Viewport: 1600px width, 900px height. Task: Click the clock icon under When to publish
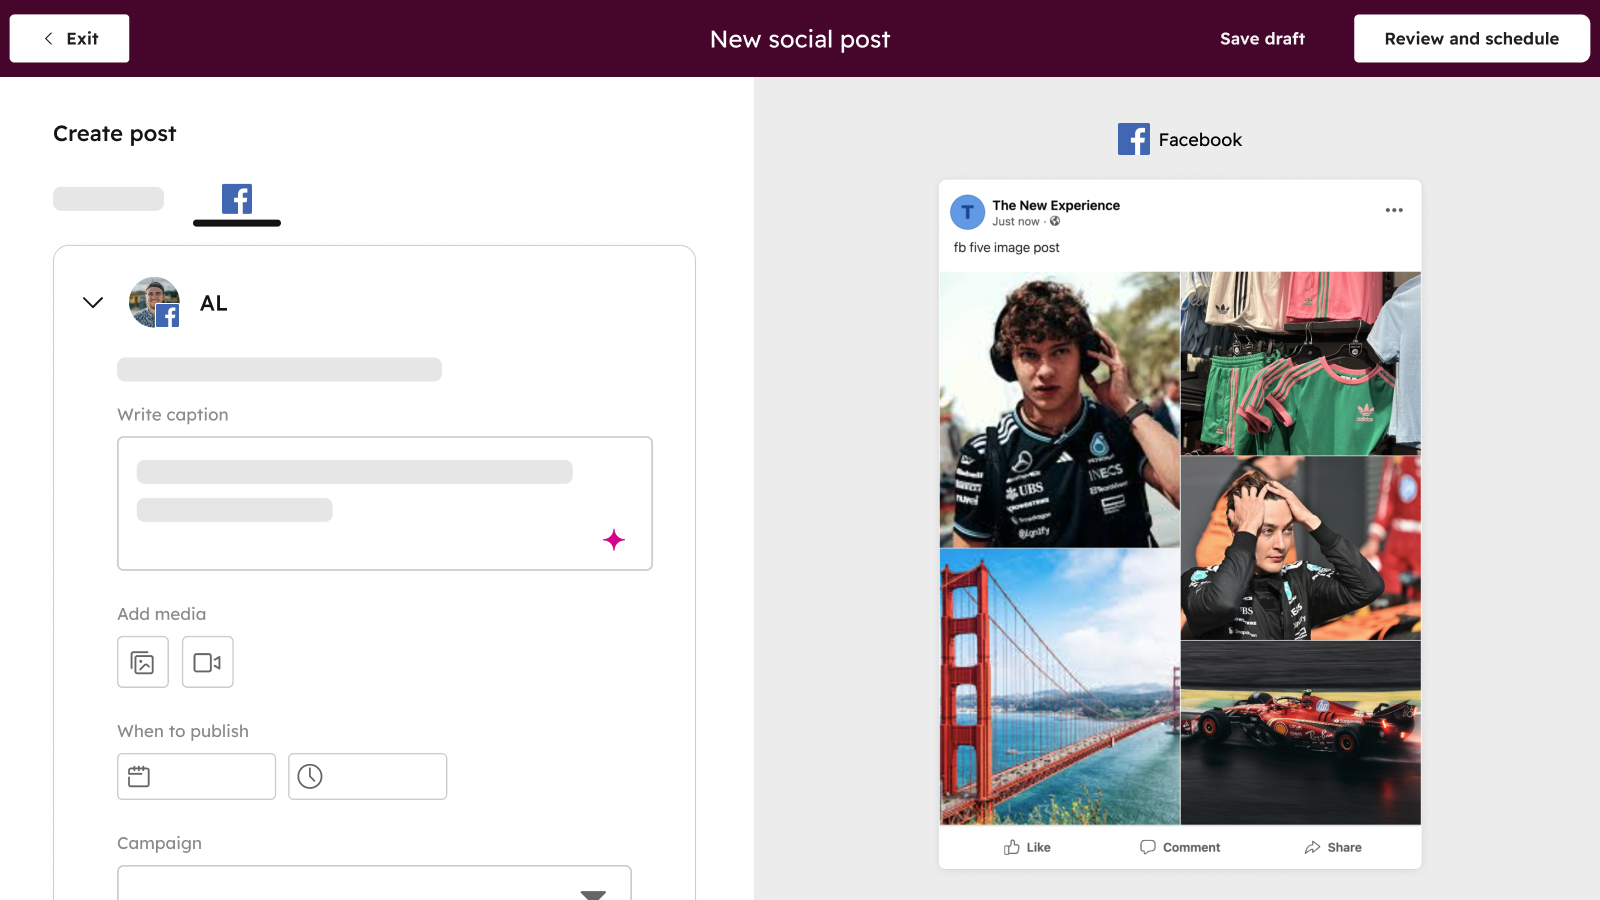(x=311, y=775)
